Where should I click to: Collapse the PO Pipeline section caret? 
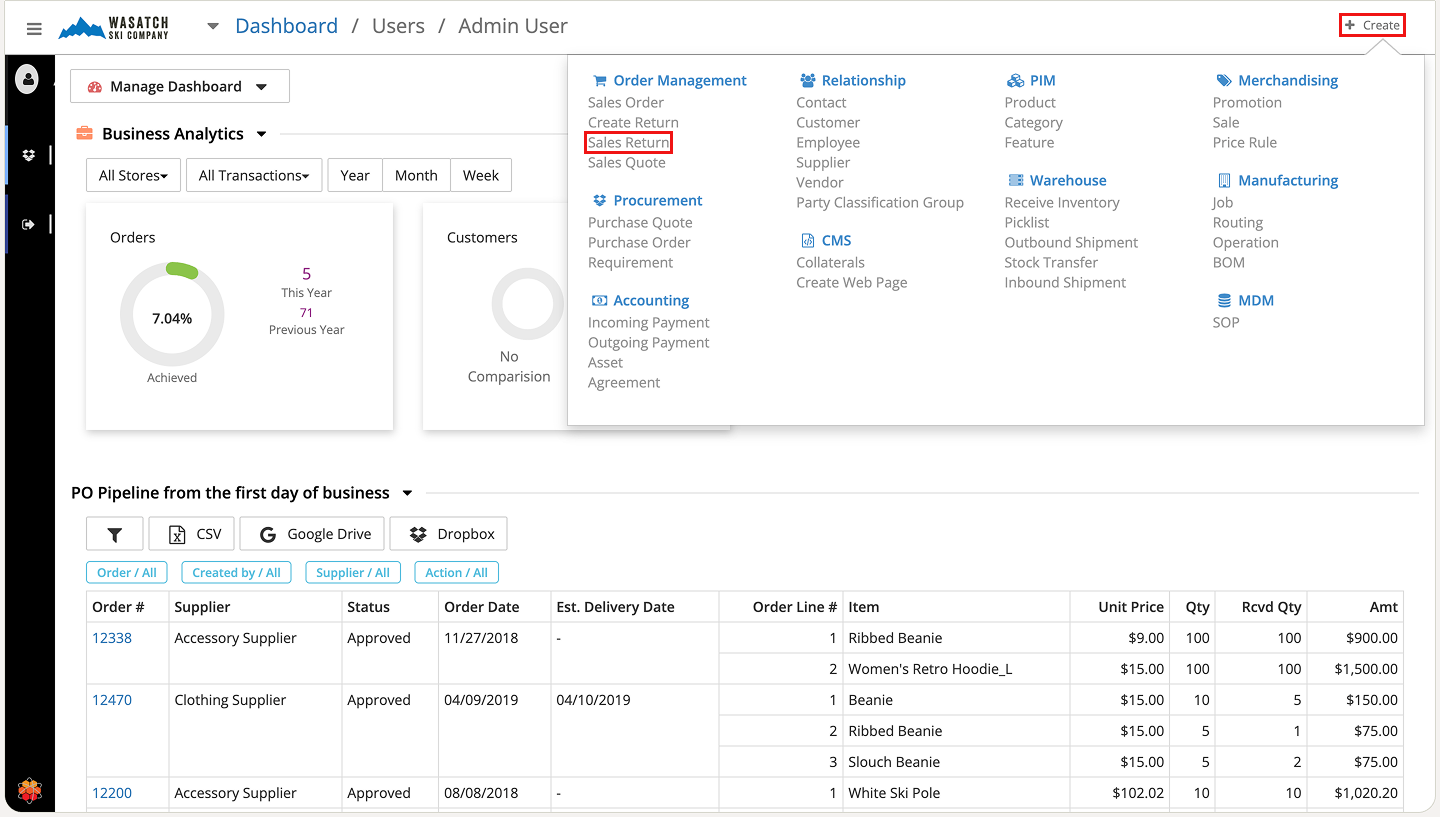407,493
